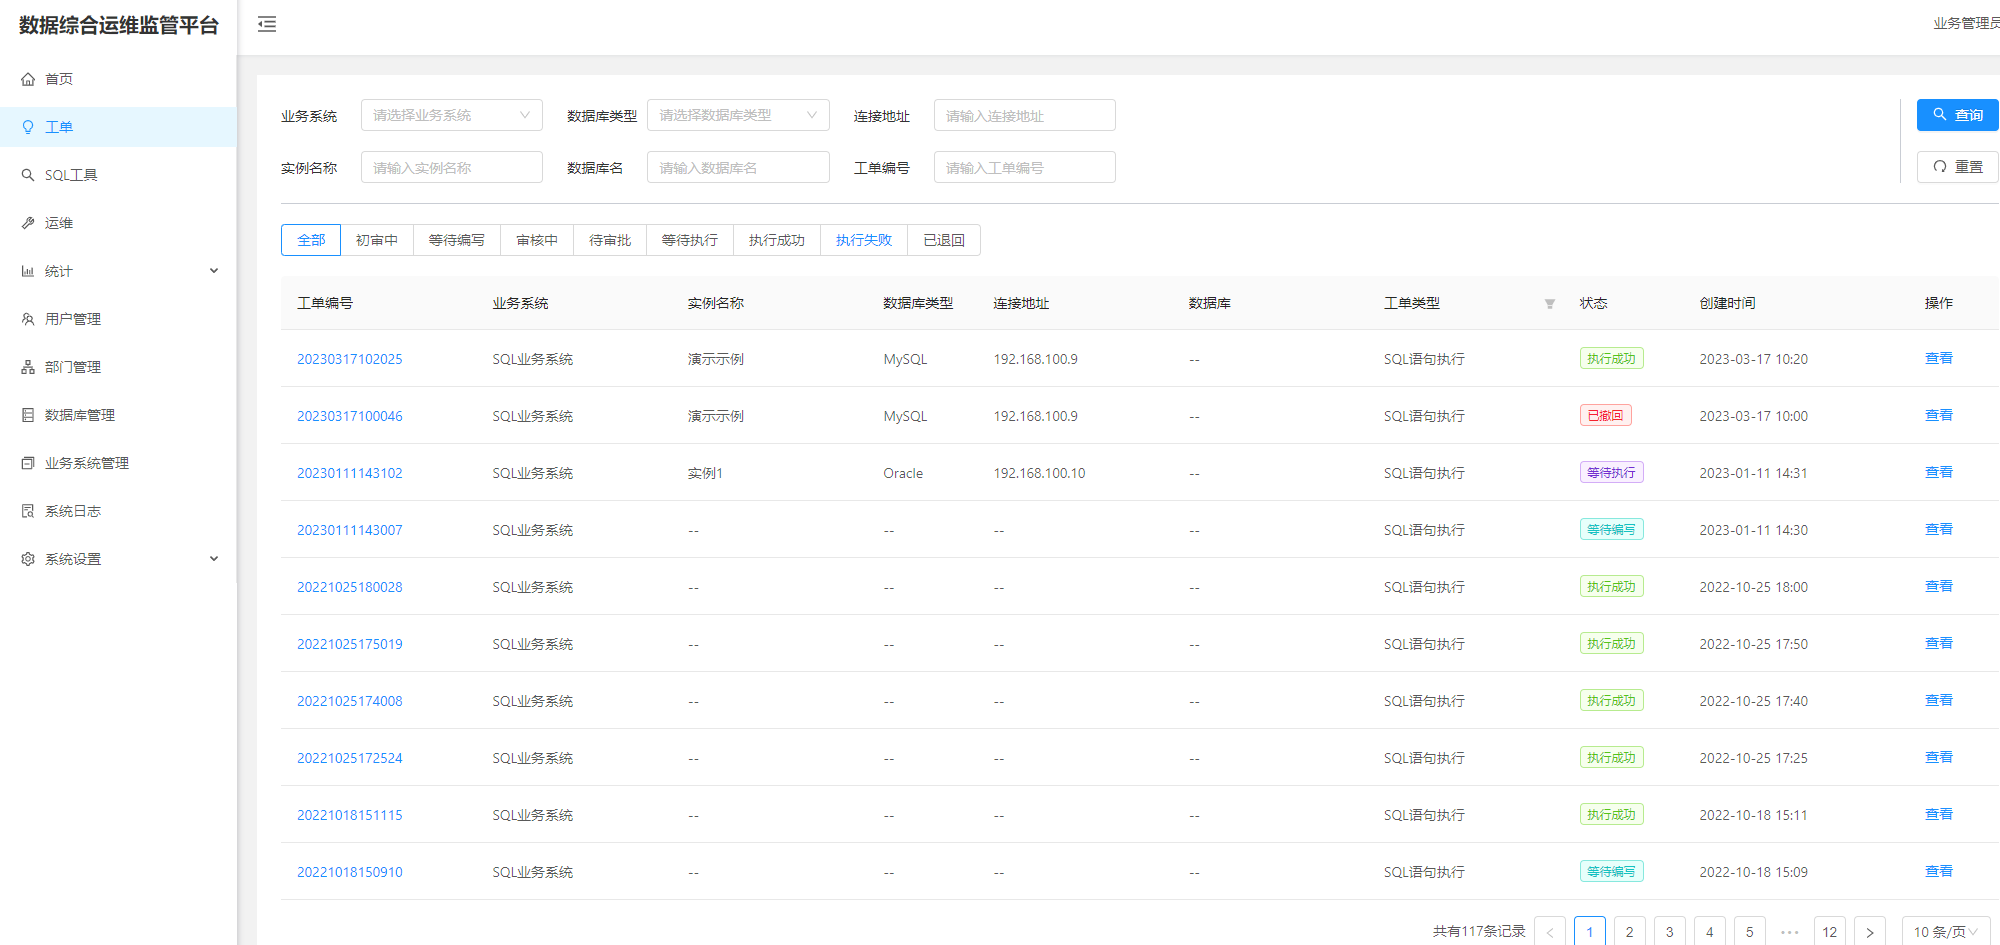Screen dimensions: 2000x945
Task: Select the 审核中 status tab
Action: point(537,240)
